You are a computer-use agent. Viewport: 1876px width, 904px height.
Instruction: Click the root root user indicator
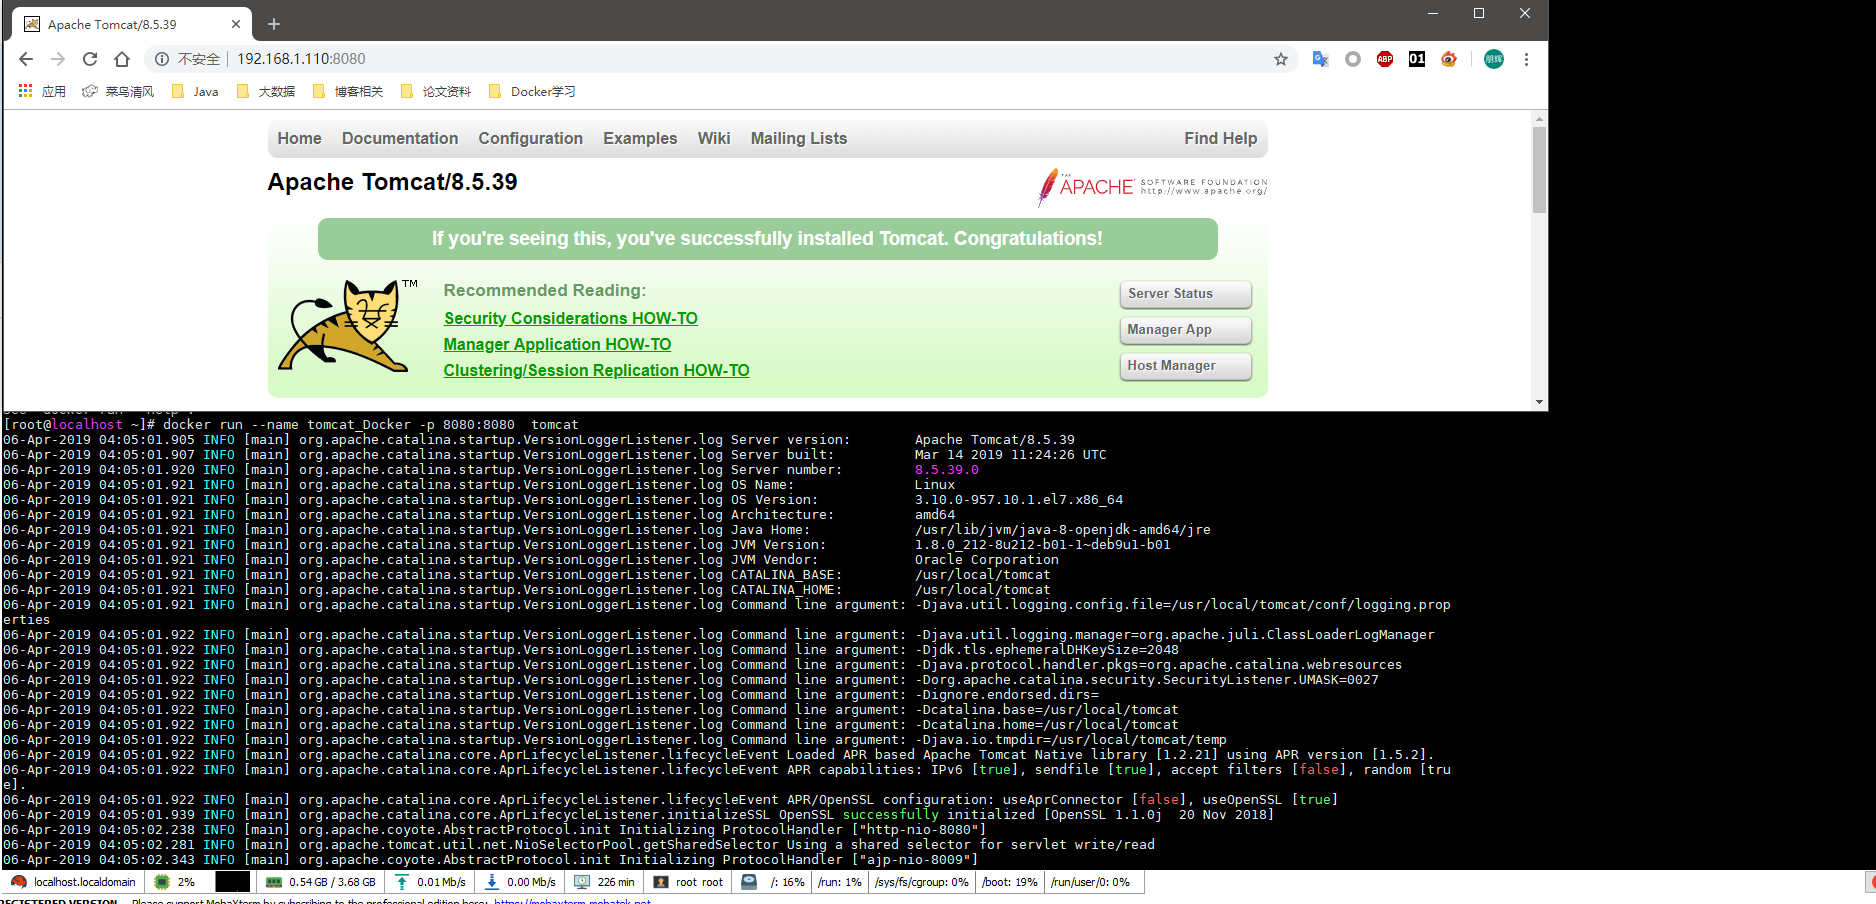688,882
